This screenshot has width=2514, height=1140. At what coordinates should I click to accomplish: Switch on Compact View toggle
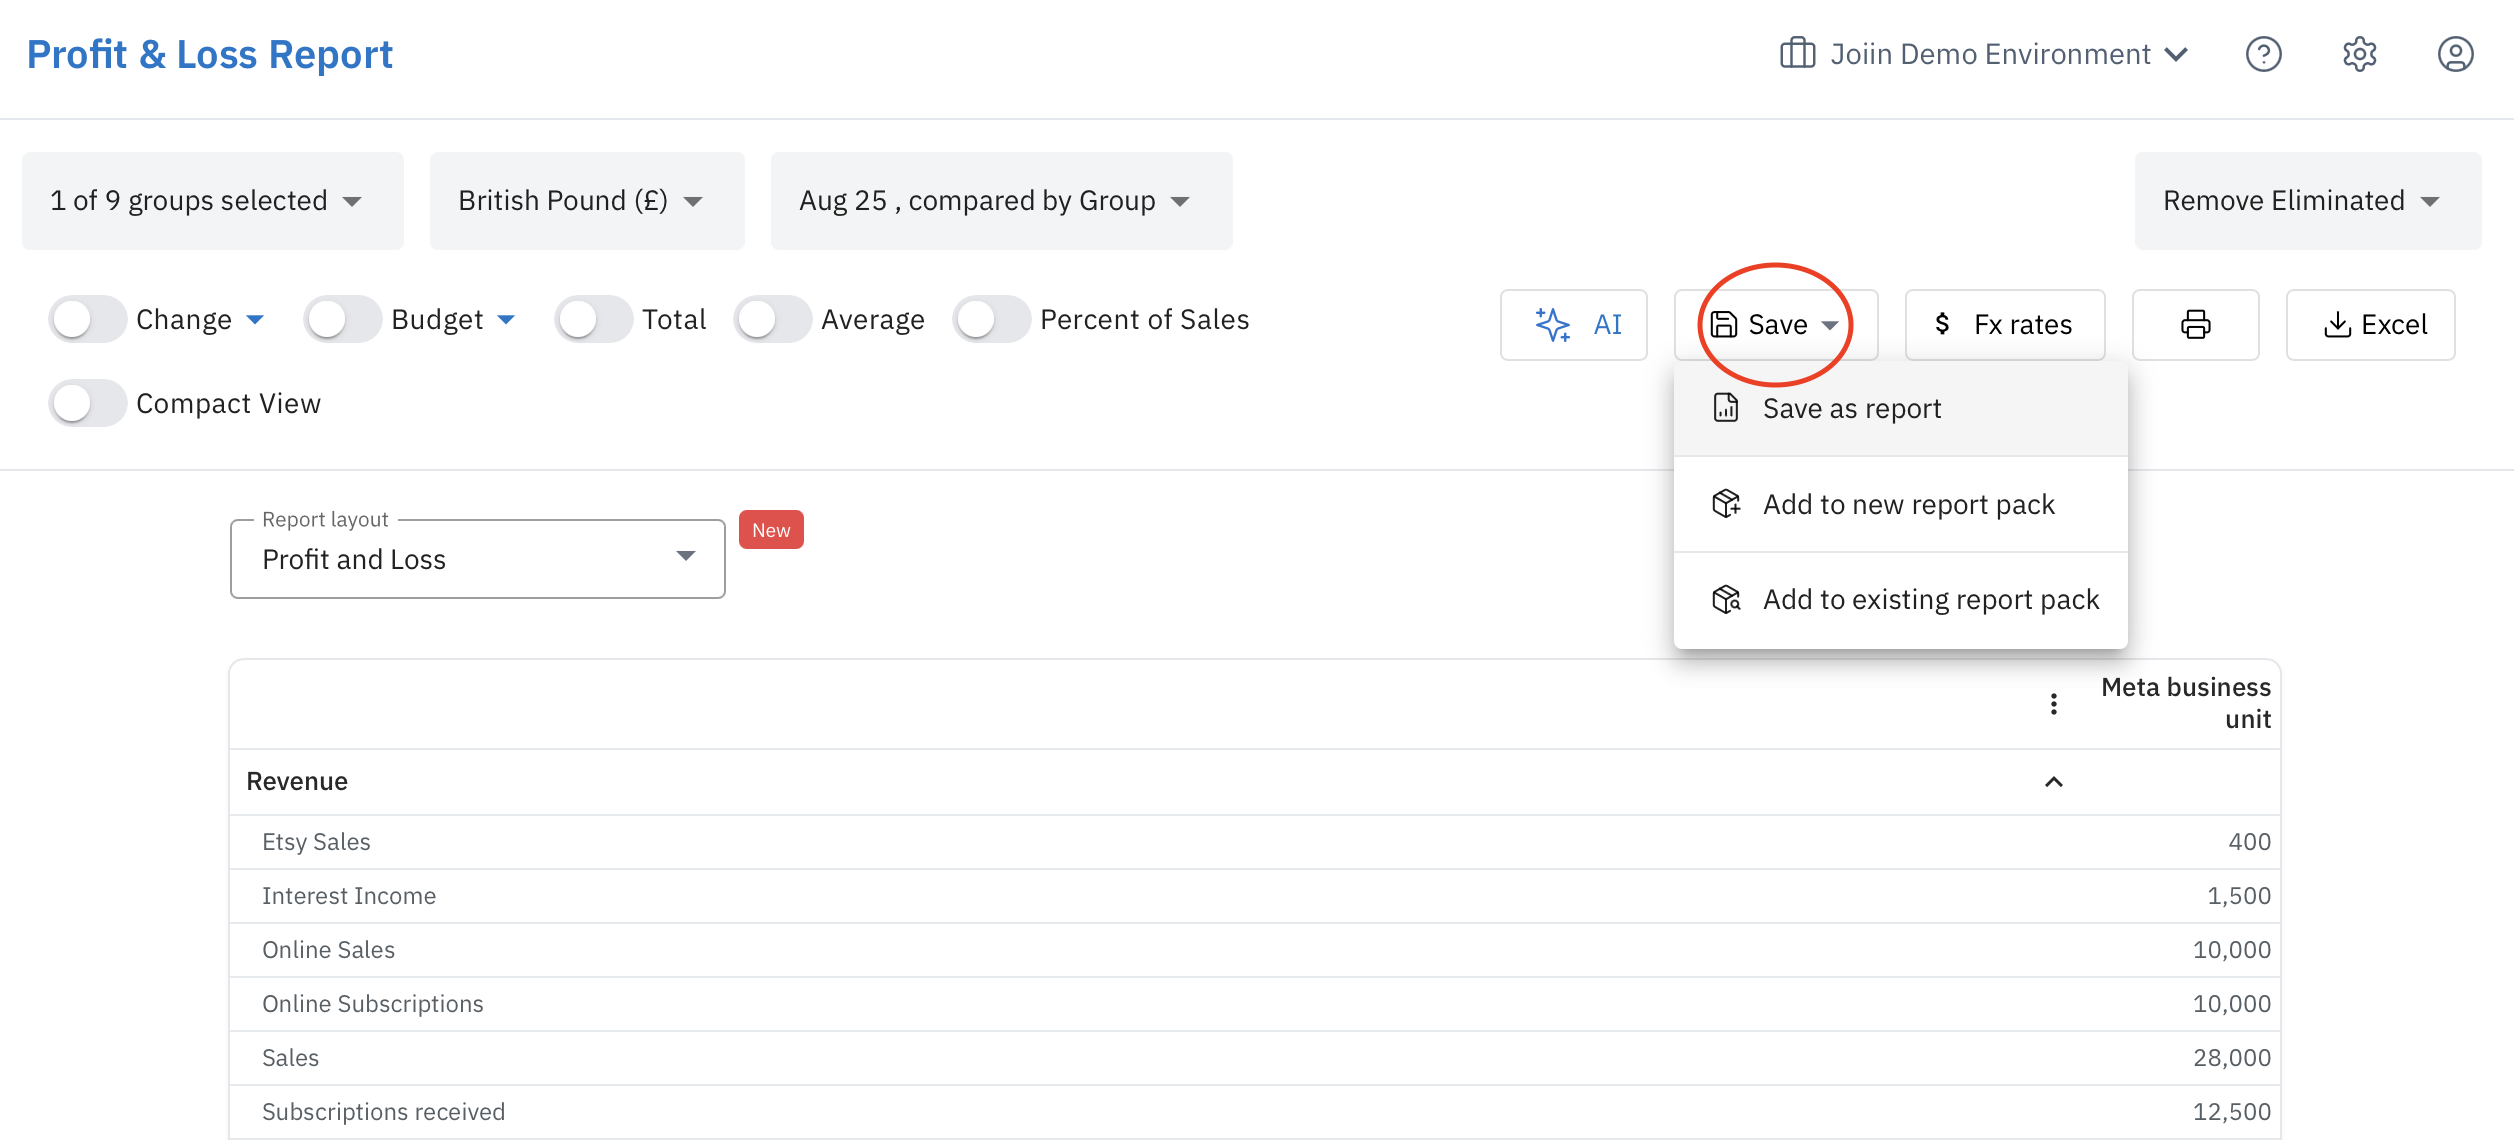click(x=87, y=404)
